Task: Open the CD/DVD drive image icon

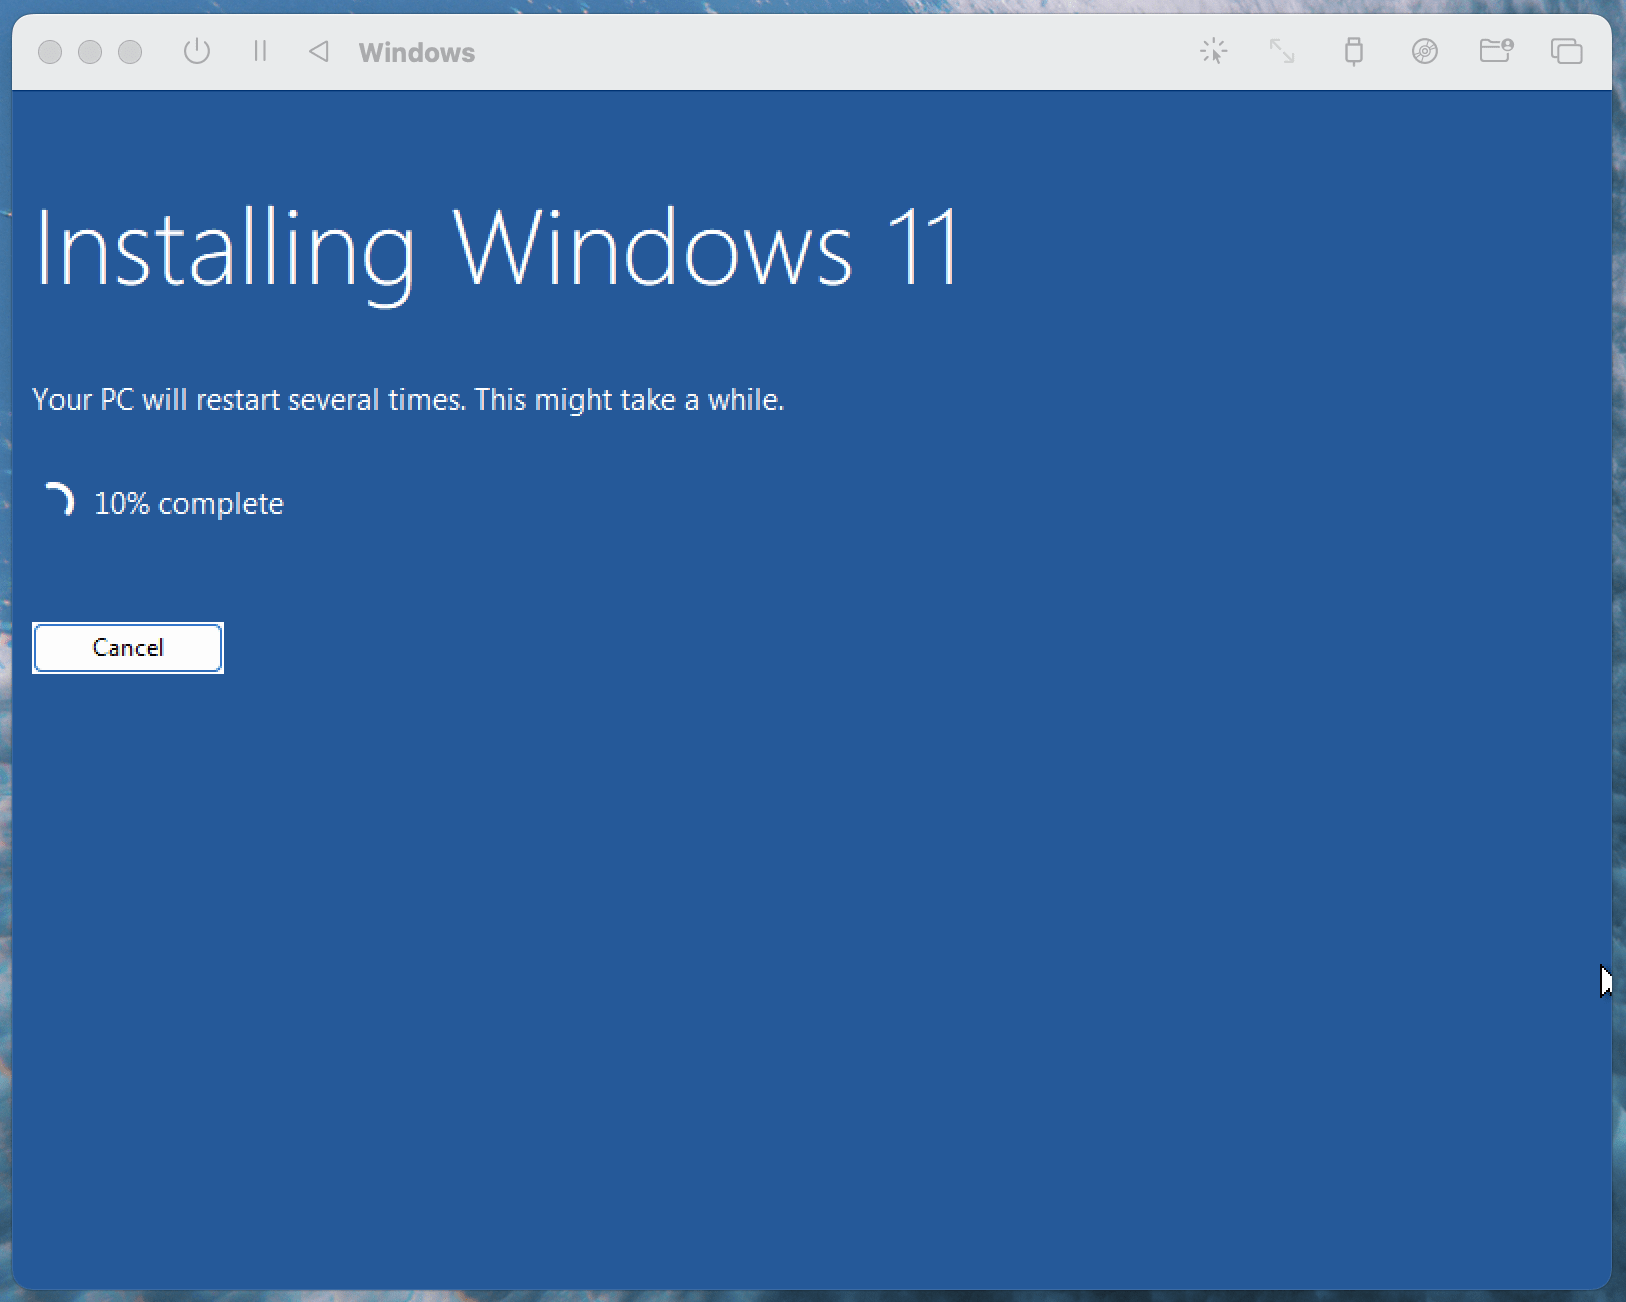Action: click(x=1425, y=51)
